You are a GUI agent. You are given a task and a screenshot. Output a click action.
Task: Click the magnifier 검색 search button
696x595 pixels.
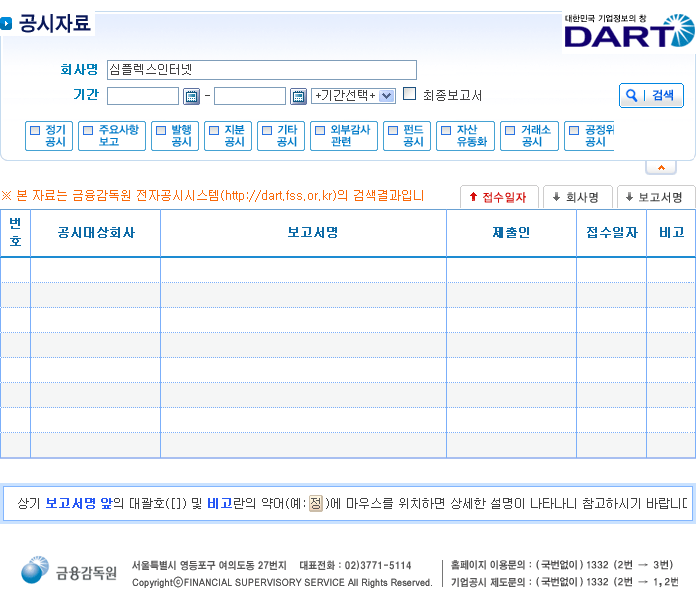coord(651,96)
